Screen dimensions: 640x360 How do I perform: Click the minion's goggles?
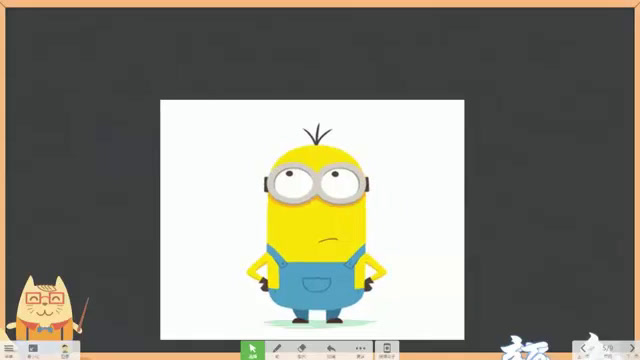(x=316, y=184)
